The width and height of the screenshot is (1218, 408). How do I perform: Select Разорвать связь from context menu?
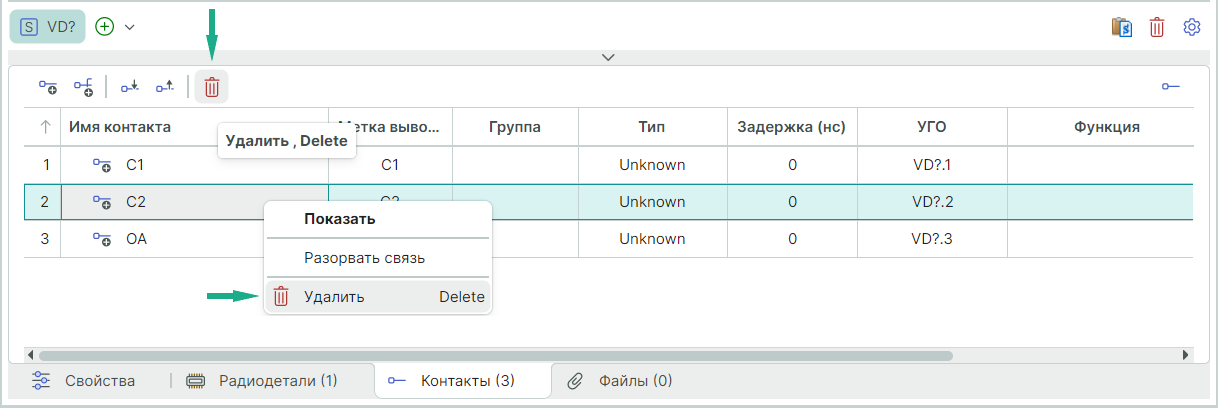pos(365,258)
